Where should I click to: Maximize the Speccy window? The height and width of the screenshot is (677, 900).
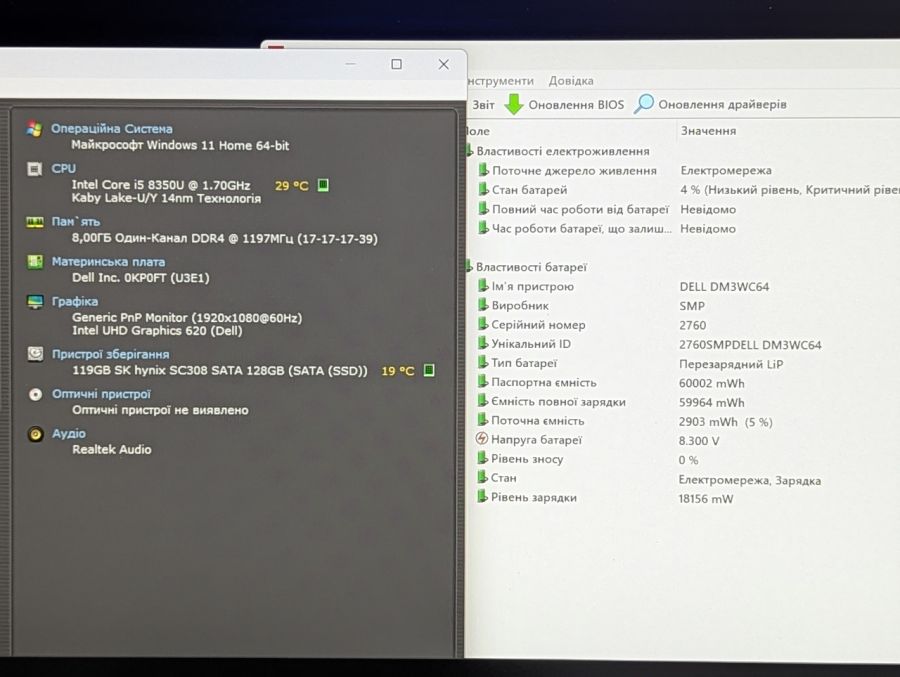click(x=397, y=64)
